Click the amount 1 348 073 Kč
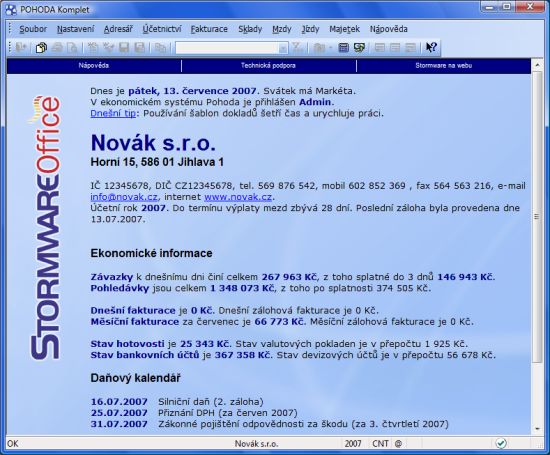This screenshot has height=455, width=550. coord(242,288)
